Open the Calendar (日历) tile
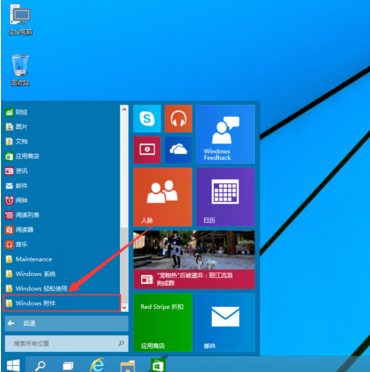 pos(225,197)
